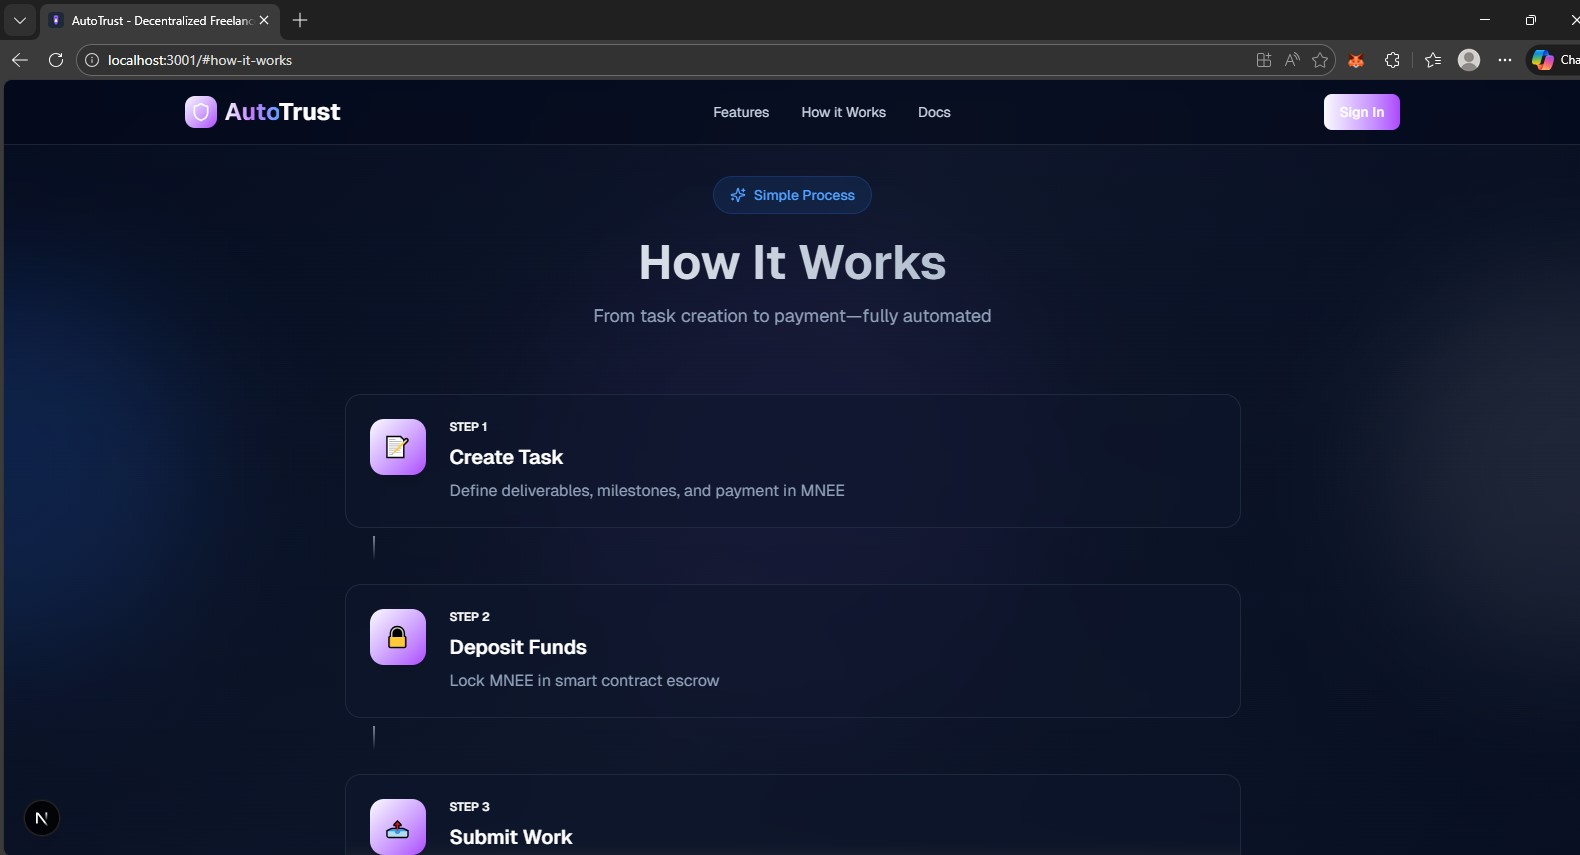Select the Create Task heading
This screenshot has width=1580, height=855.
click(x=506, y=457)
